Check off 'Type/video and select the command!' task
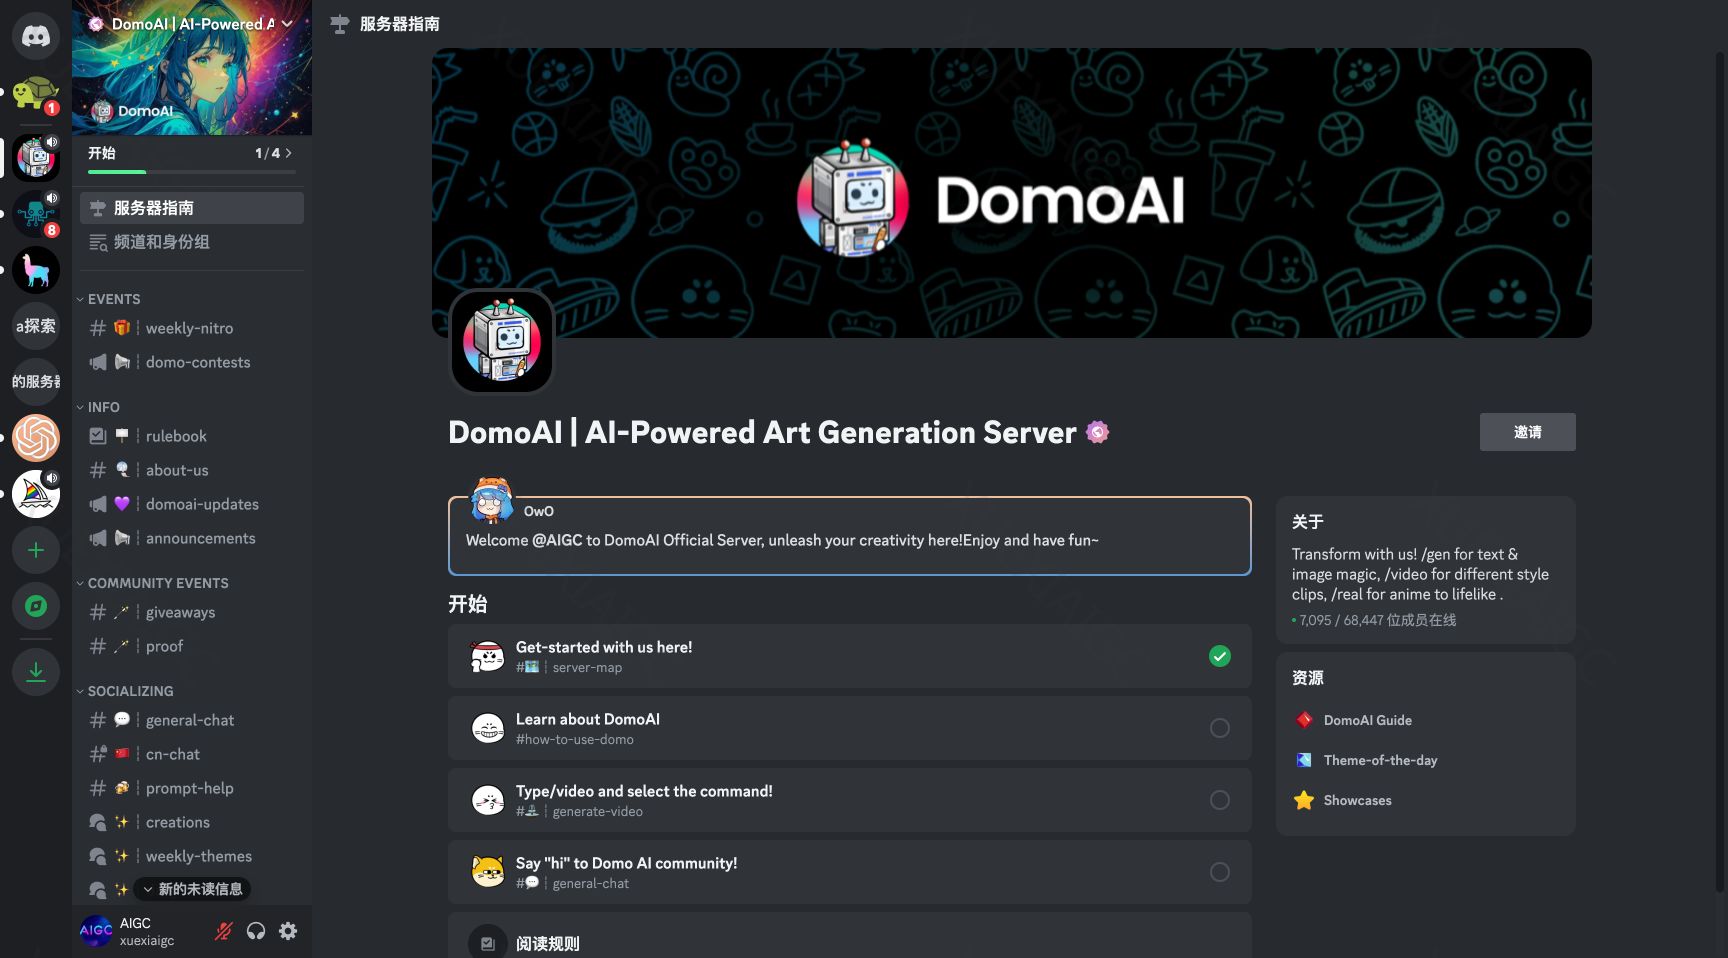 coord(1219,800)
